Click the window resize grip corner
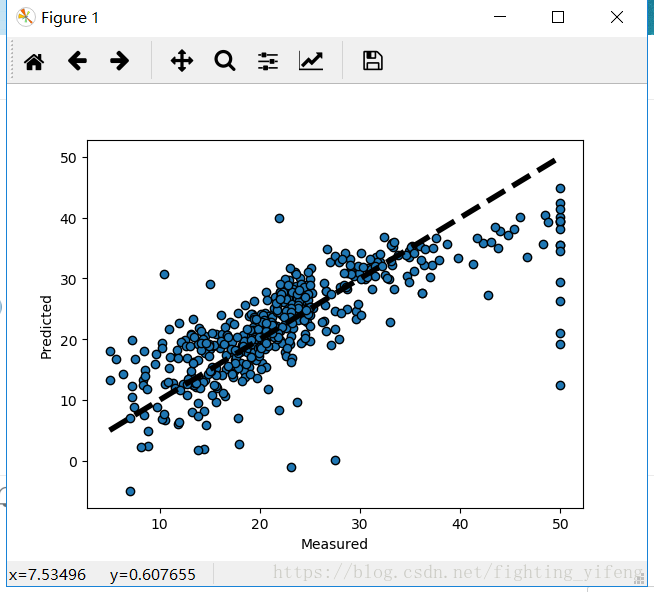This screenshot has width=654, height=592. [639, 578]
